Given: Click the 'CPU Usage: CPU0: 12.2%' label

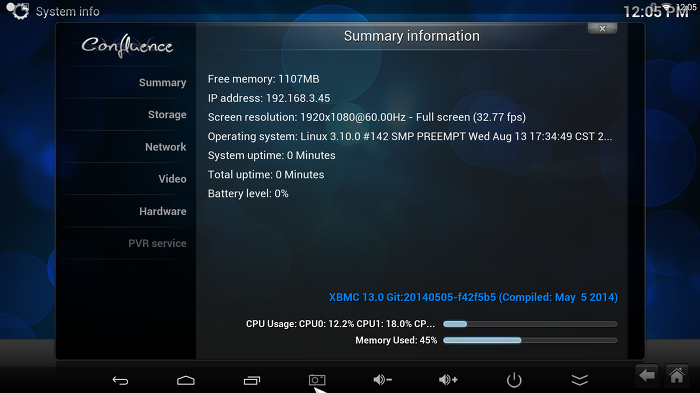Looking at the screenshot, I should click(340, 324).
